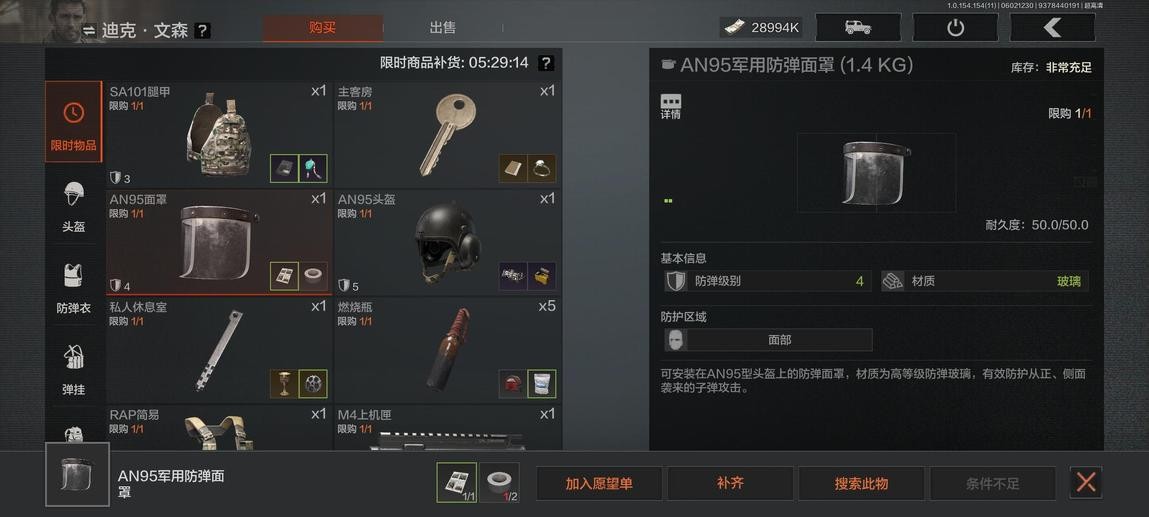The width and height of the screenshot is (1149, 517).
Task: Click the 搜索此物 button
Action: point(861,483)
